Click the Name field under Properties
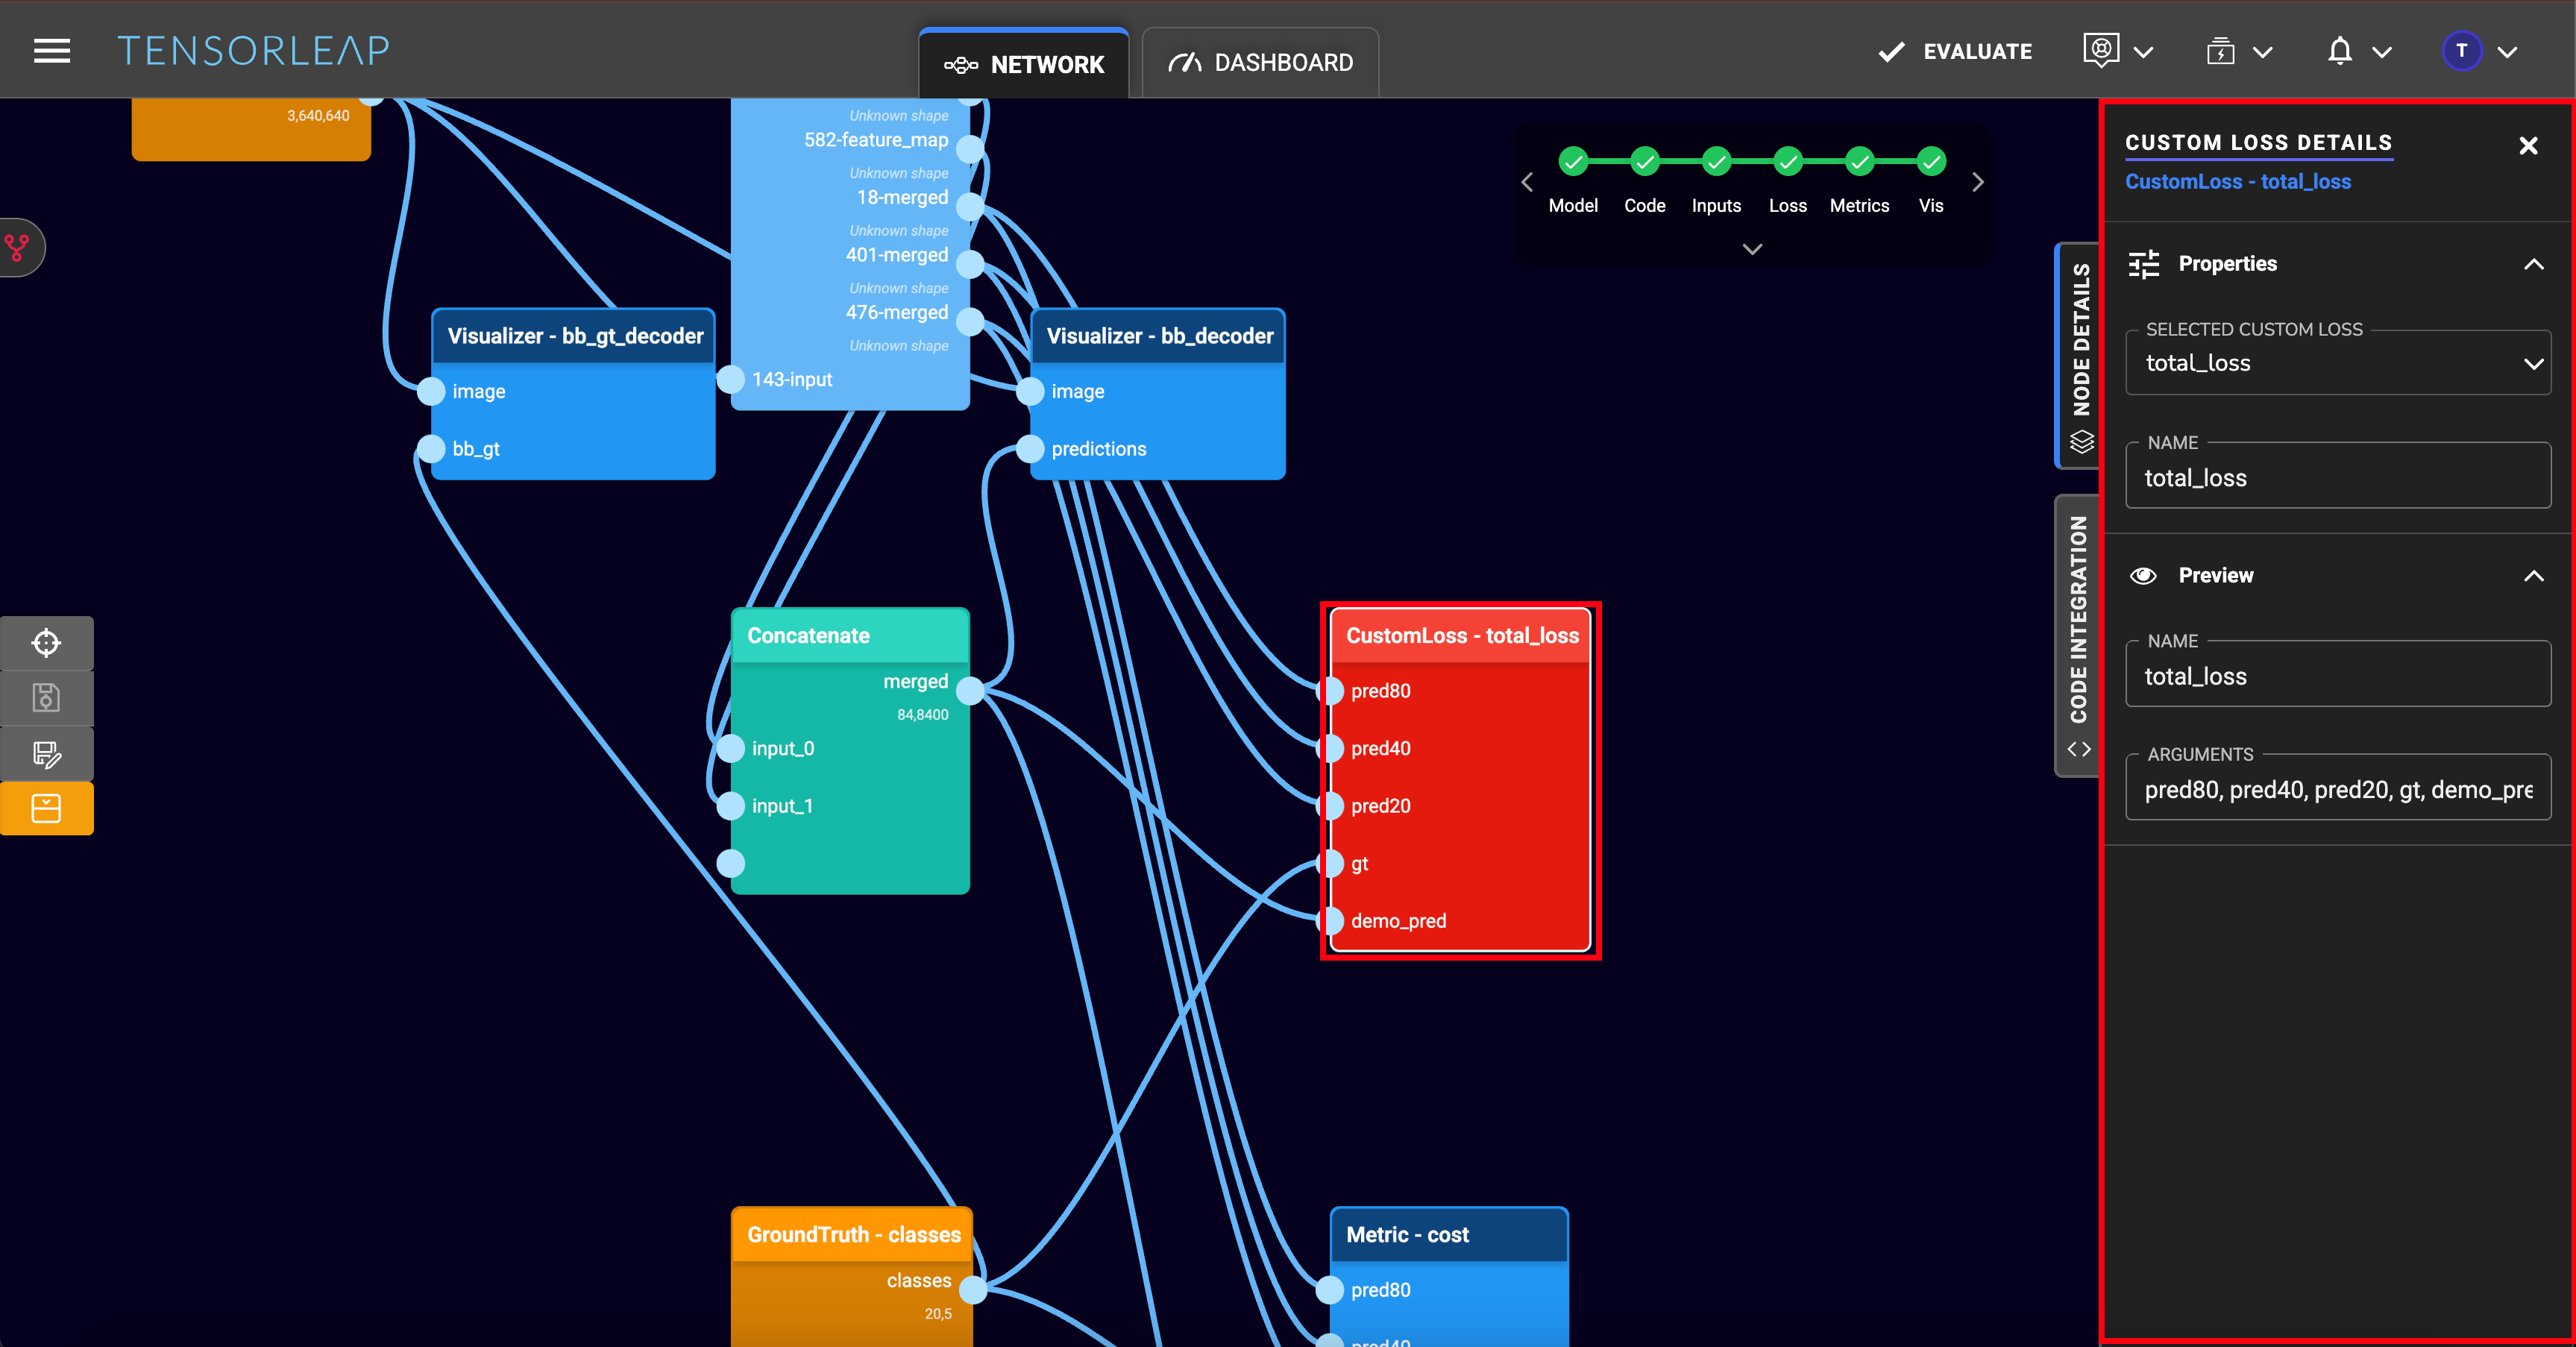Screen dimensions: 2576x1347 coord(2337,478)
